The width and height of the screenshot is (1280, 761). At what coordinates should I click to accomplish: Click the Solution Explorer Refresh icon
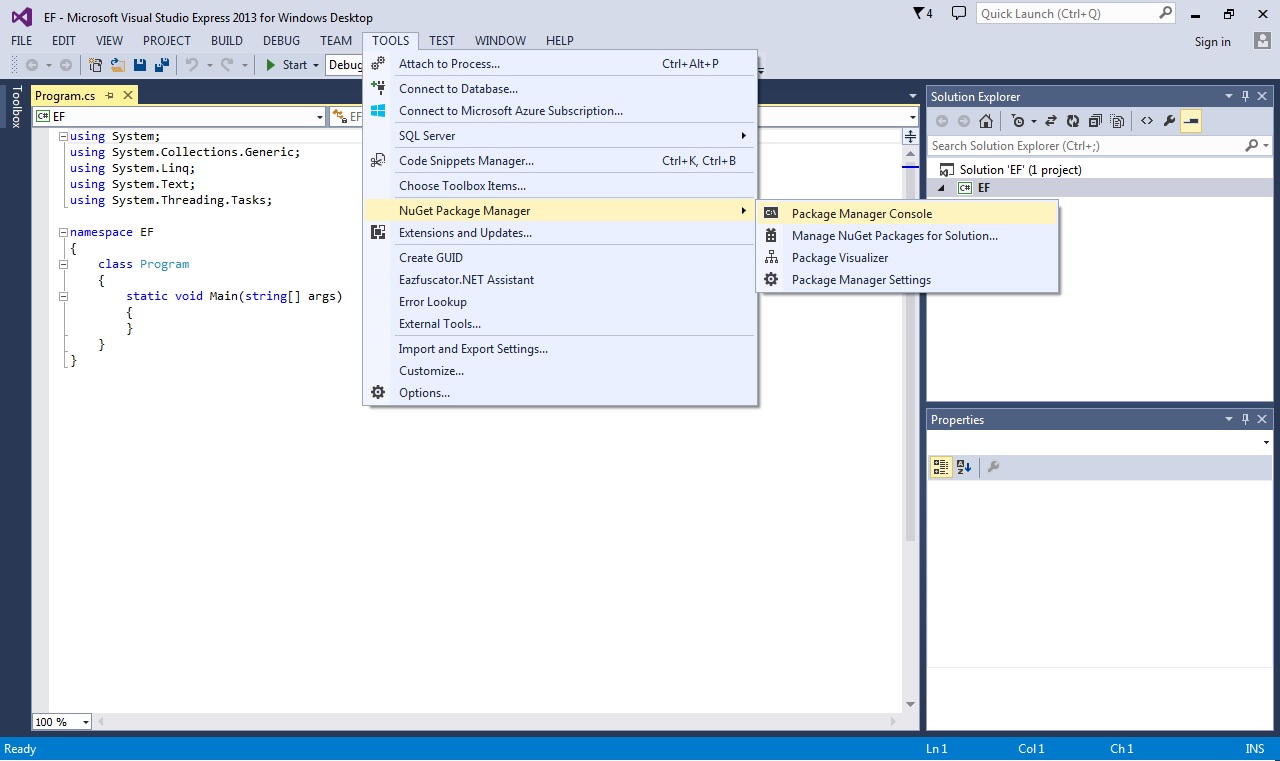point(1073,121)
